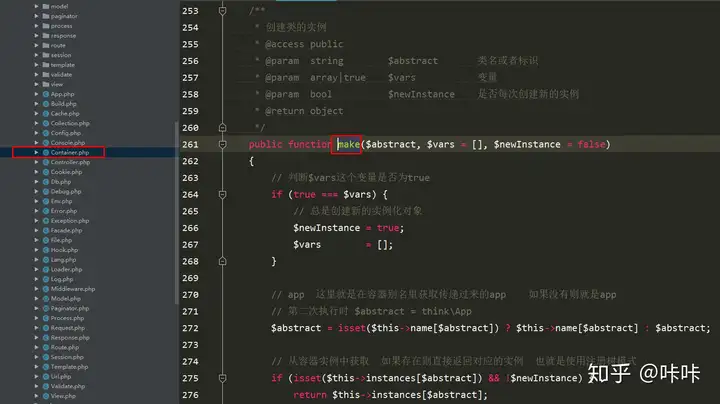Expand the session folder arrow
This screenshot has height=404, width=720.
(36, 55)
